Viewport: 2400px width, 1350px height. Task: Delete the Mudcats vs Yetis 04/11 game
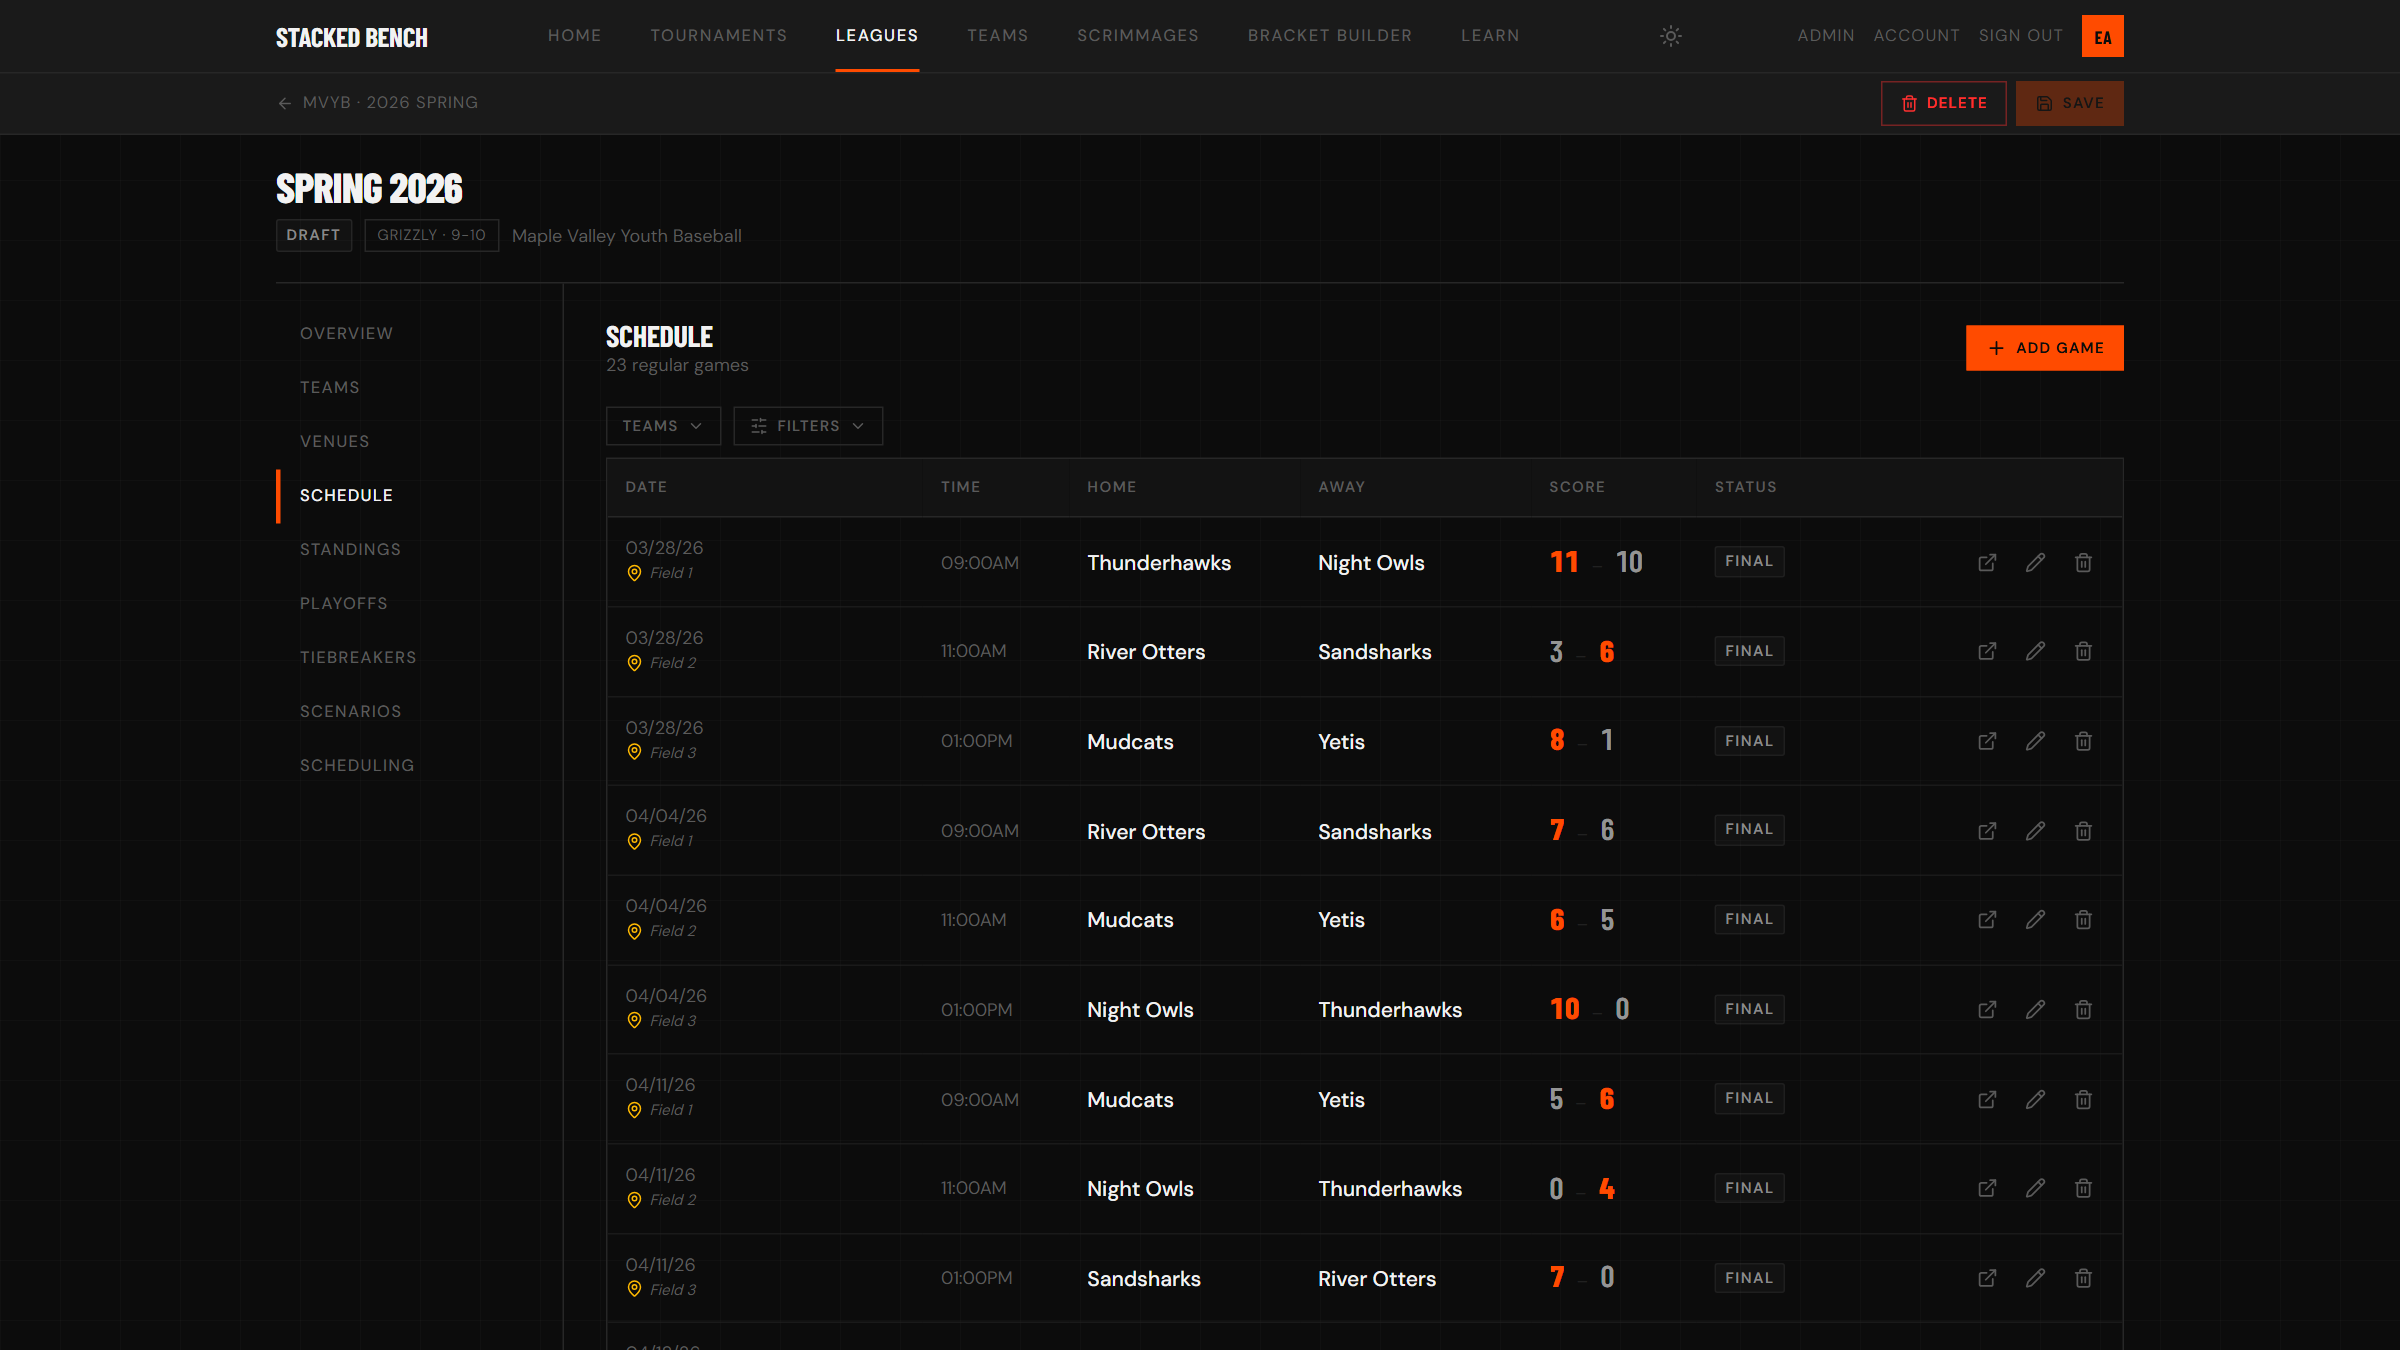[2083, 1099]
